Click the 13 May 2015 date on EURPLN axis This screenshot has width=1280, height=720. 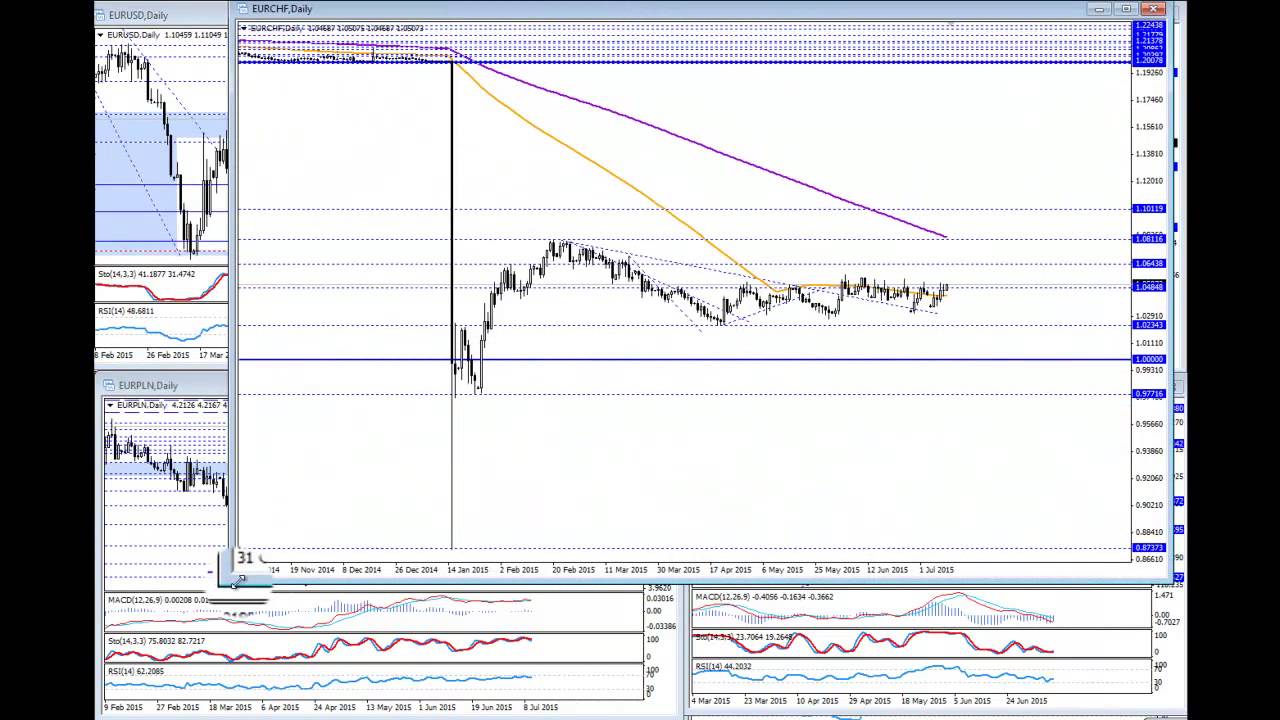click(390, 707)
